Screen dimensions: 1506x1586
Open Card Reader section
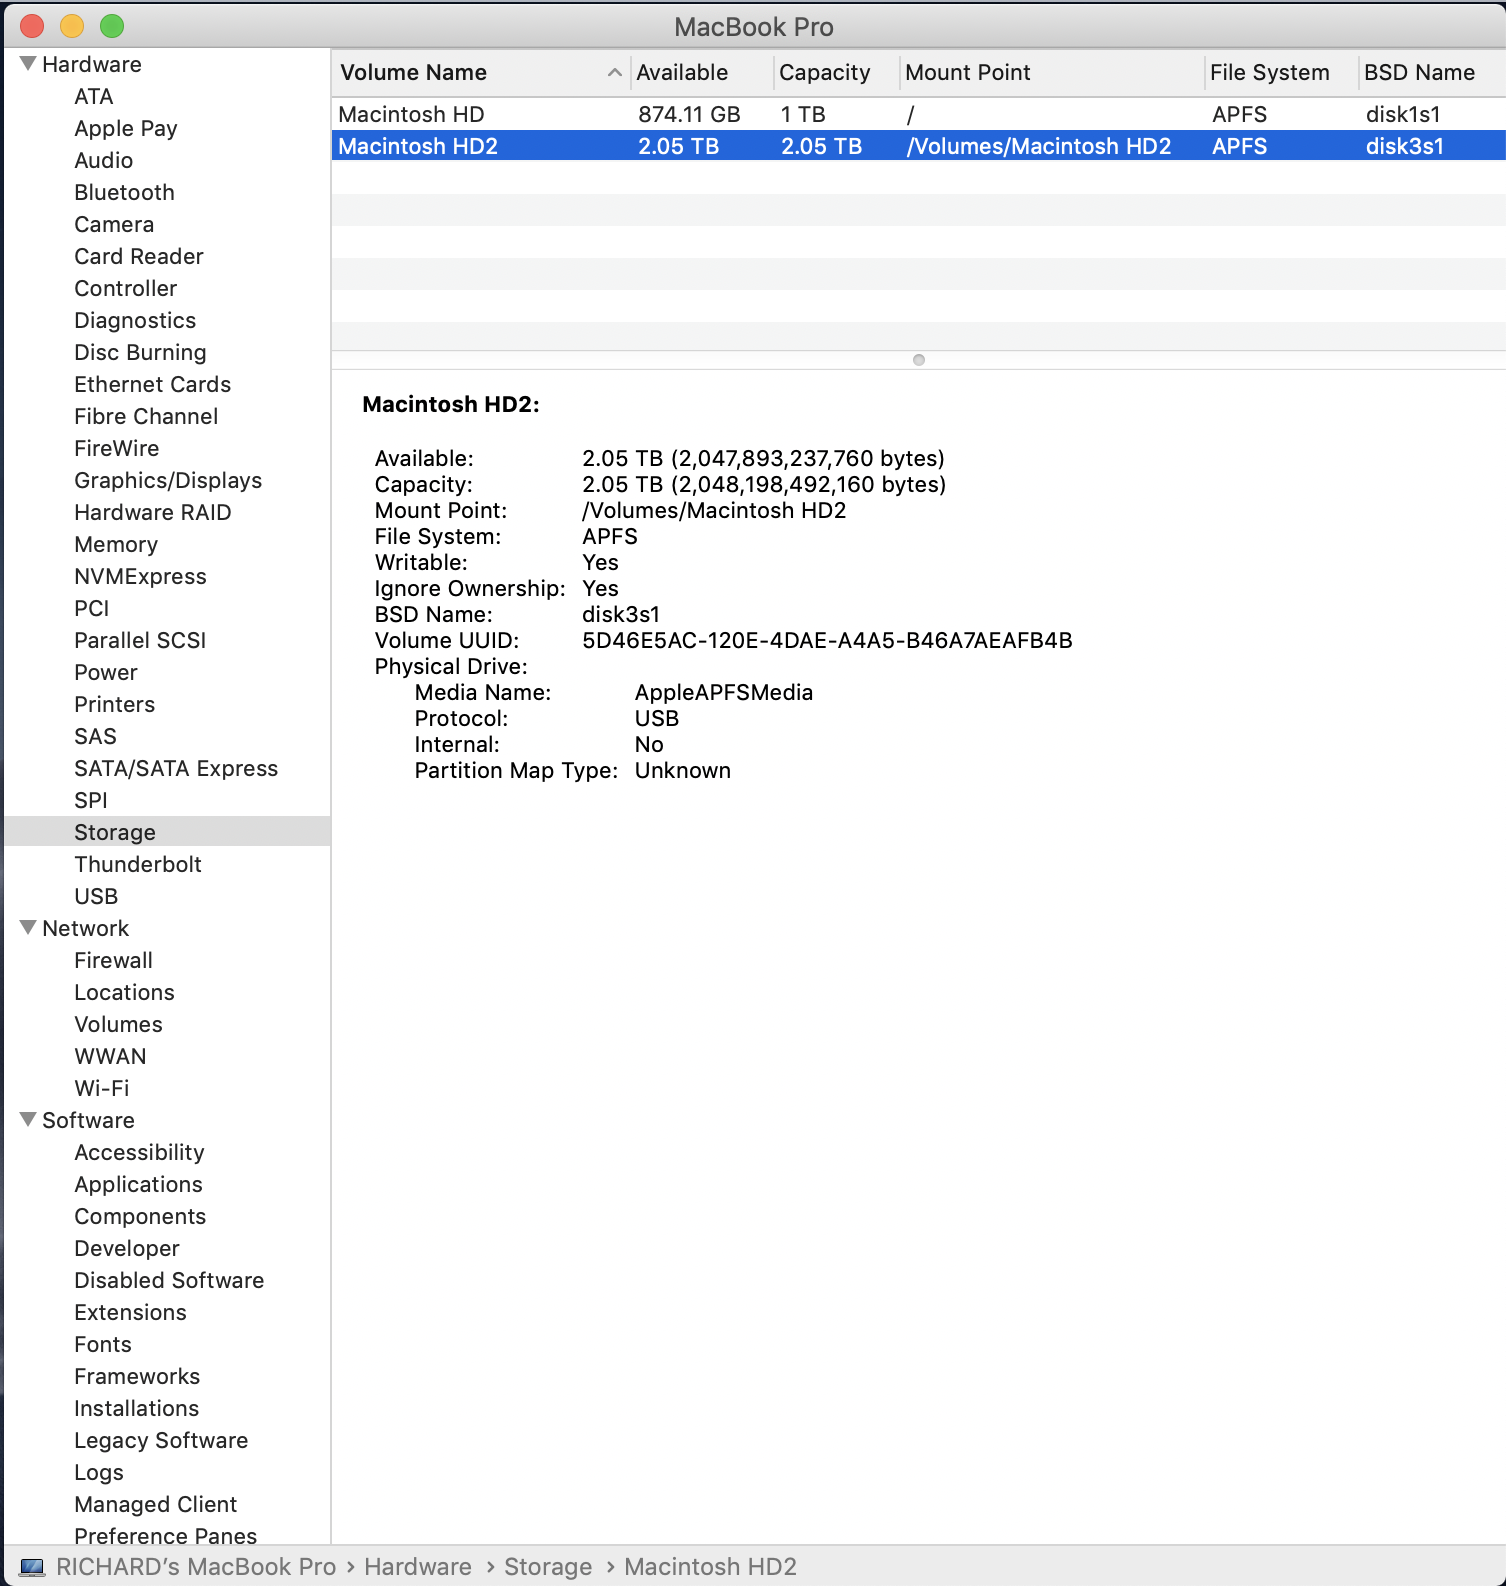click(x=139, y=256)
